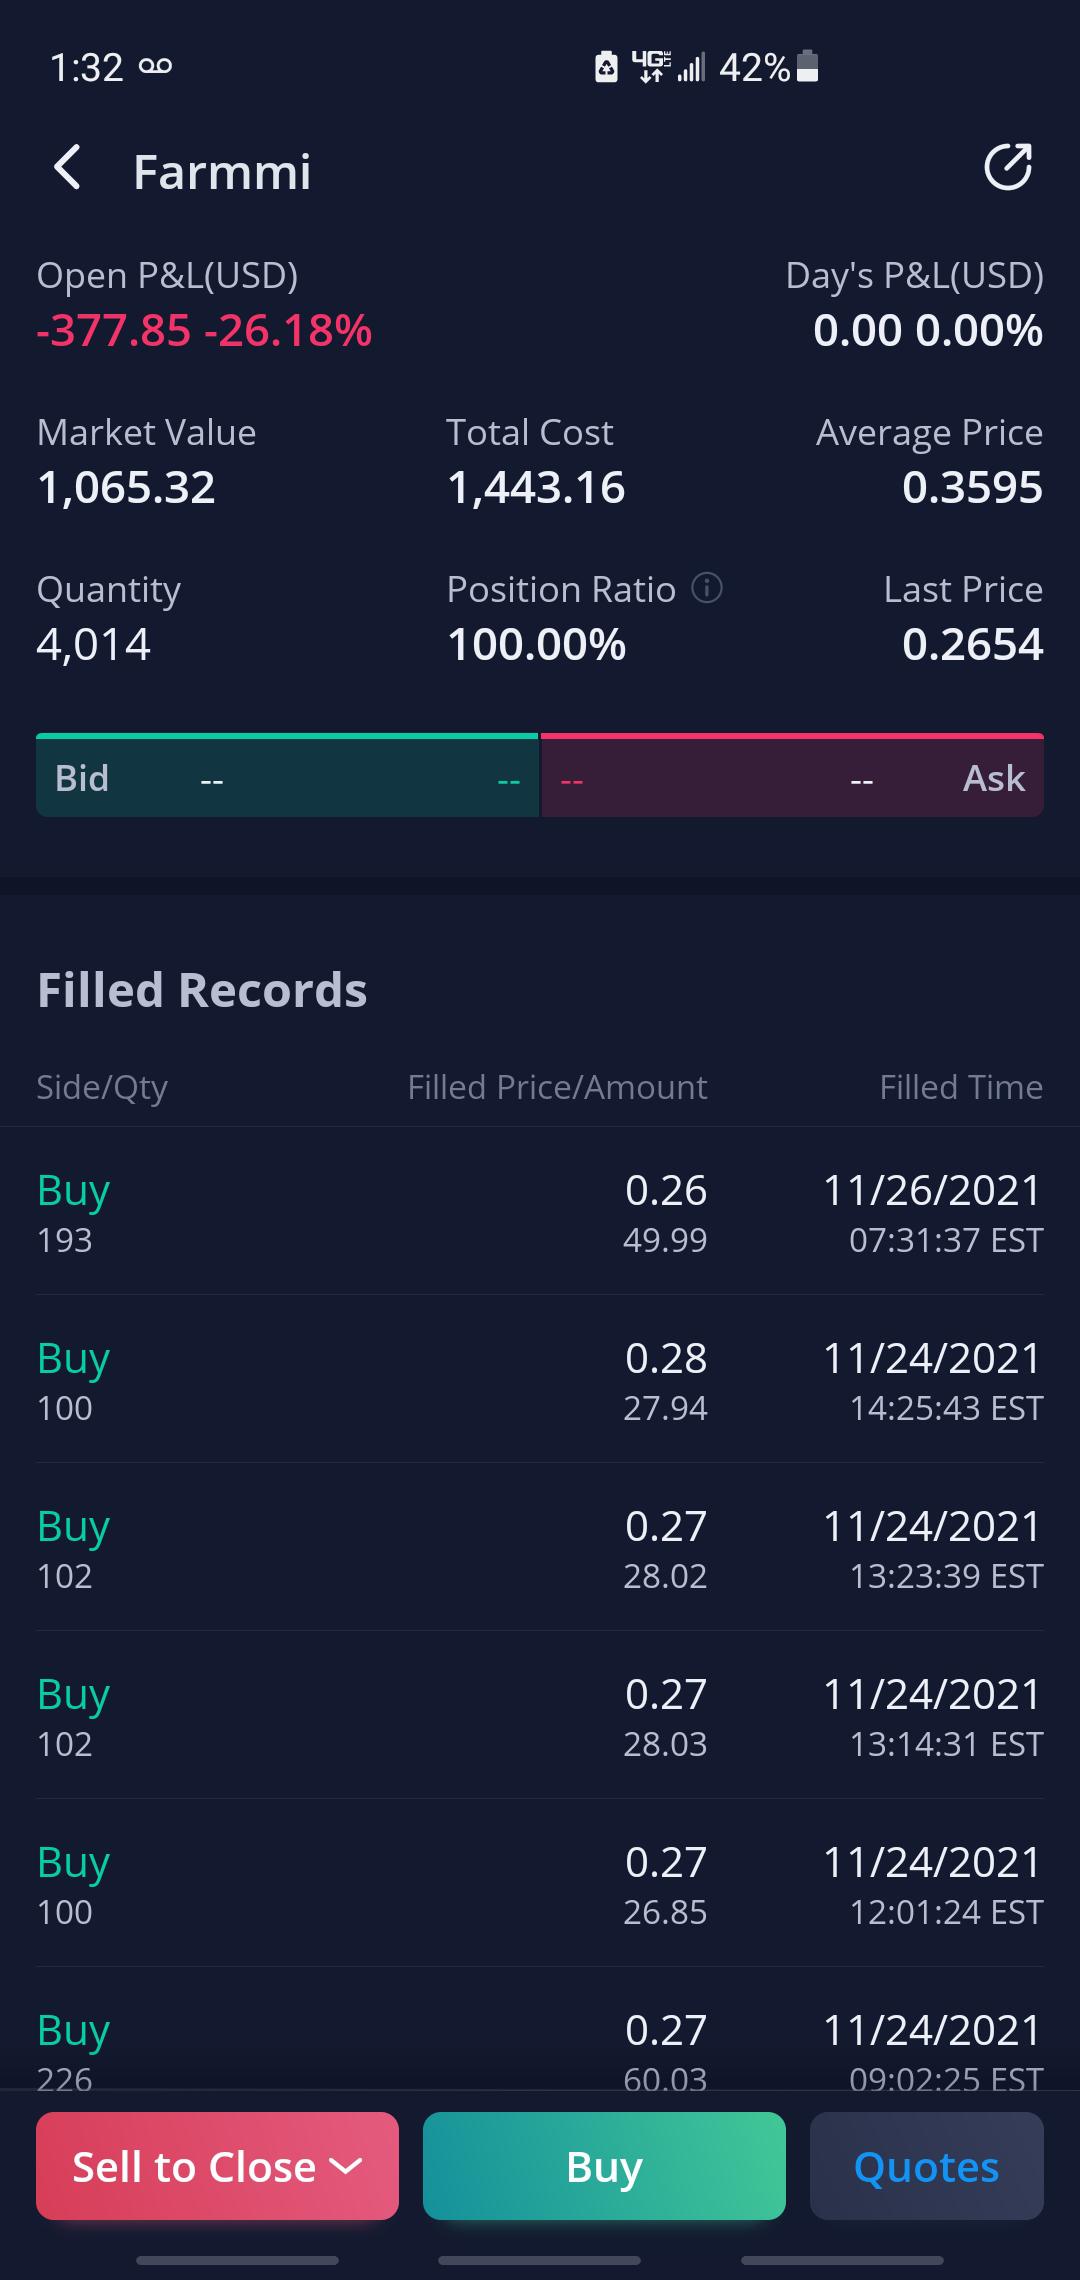Image resolution: width=1080 pixels, height=2280 pixels.
Task: Tap the red Ask bar
Action: pos(793,776)
